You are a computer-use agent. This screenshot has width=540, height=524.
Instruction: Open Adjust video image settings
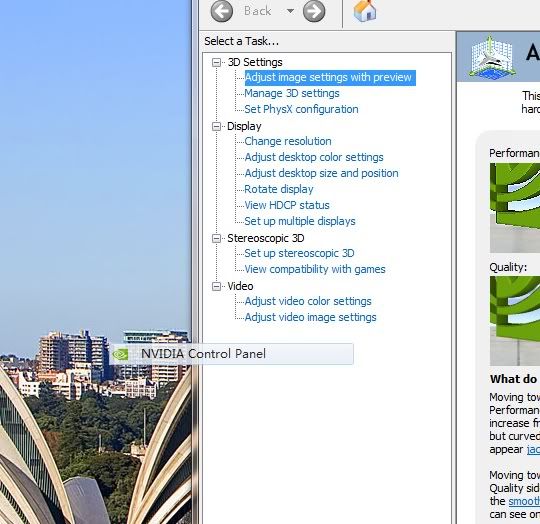(310, 317)
